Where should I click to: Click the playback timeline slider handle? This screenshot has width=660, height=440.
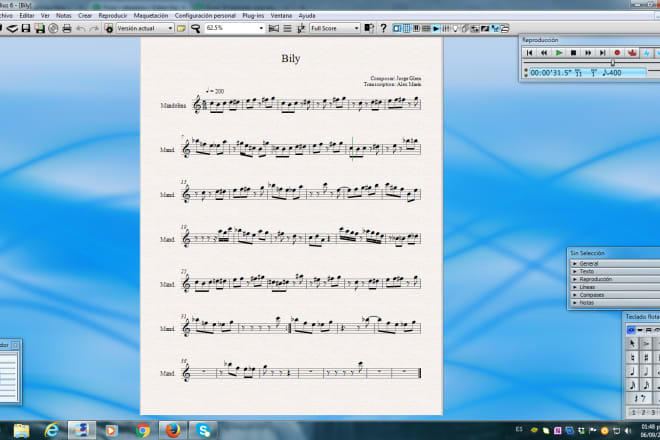[x=613, y=62]
